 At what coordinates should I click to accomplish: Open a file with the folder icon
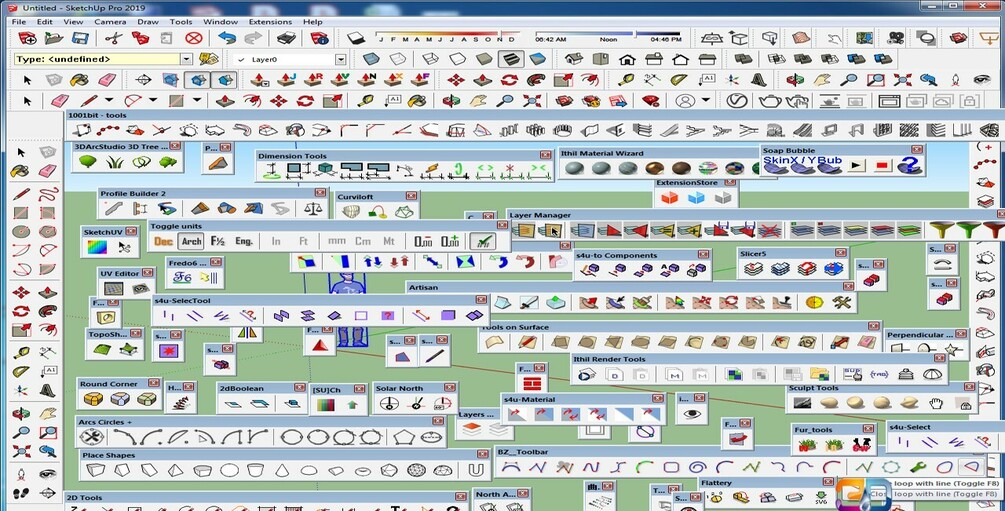coord(54,38)
